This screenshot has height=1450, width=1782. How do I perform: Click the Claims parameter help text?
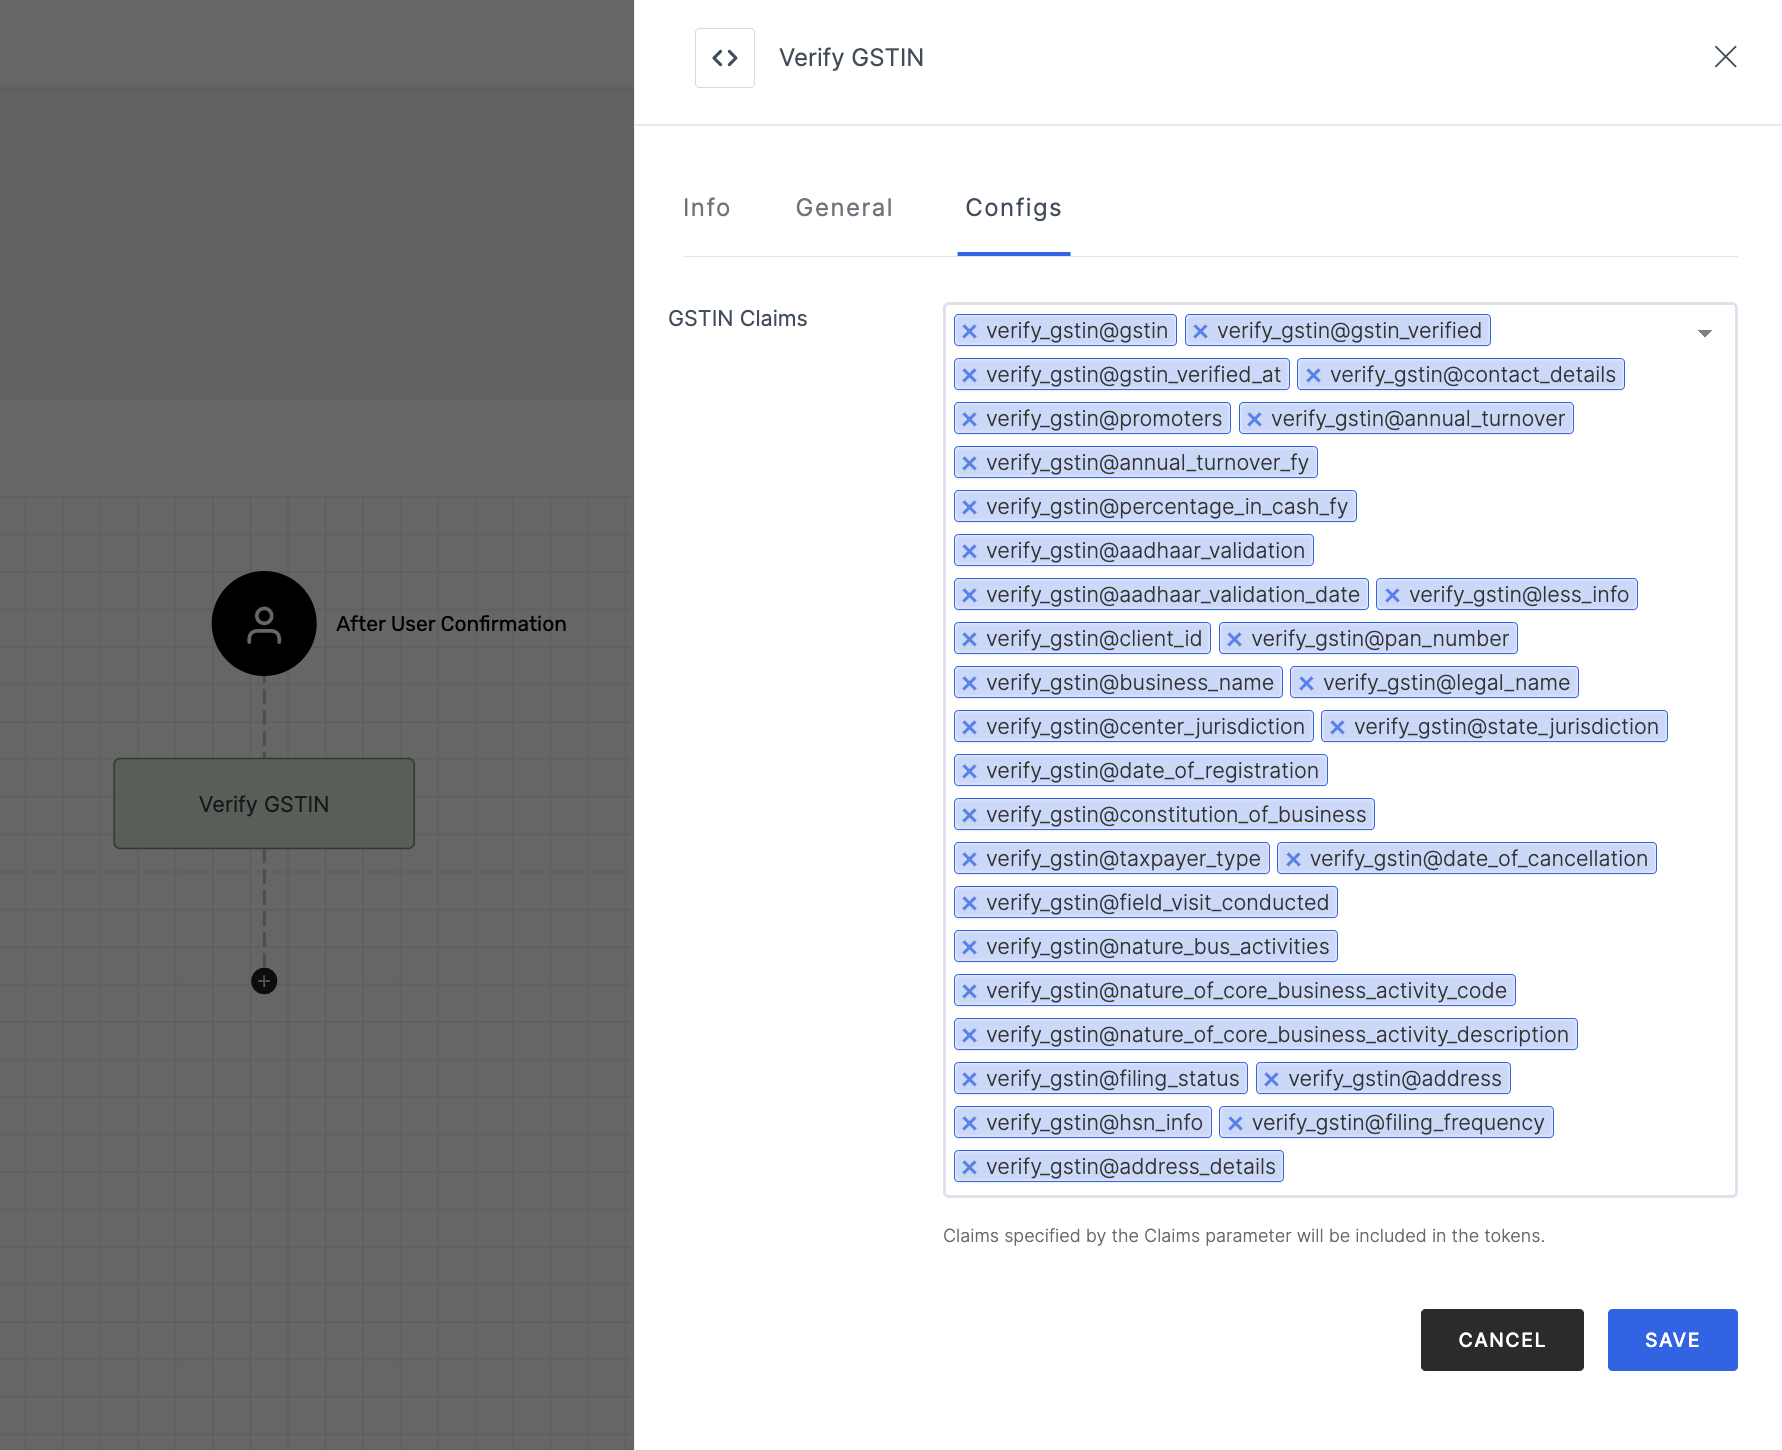(1244, 1236)
